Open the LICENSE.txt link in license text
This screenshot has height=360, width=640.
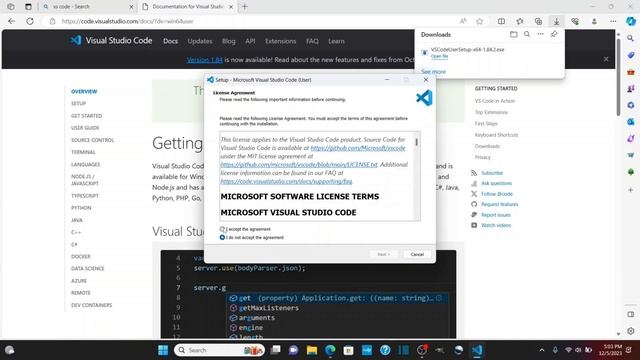pos(299,164)
